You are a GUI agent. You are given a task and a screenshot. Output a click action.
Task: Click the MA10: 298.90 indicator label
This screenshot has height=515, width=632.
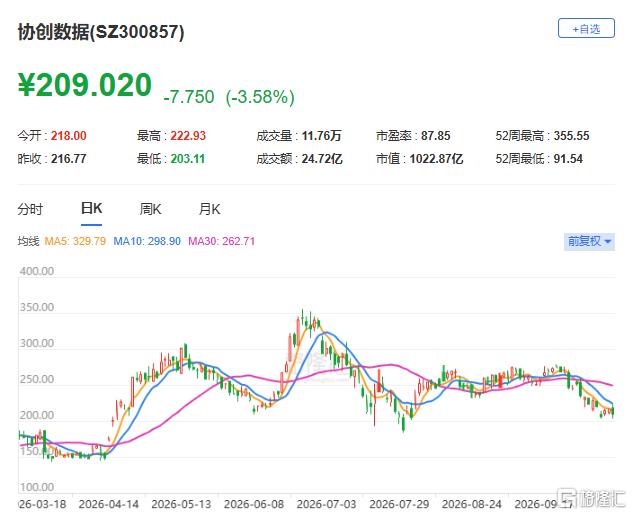pos(147,241)
